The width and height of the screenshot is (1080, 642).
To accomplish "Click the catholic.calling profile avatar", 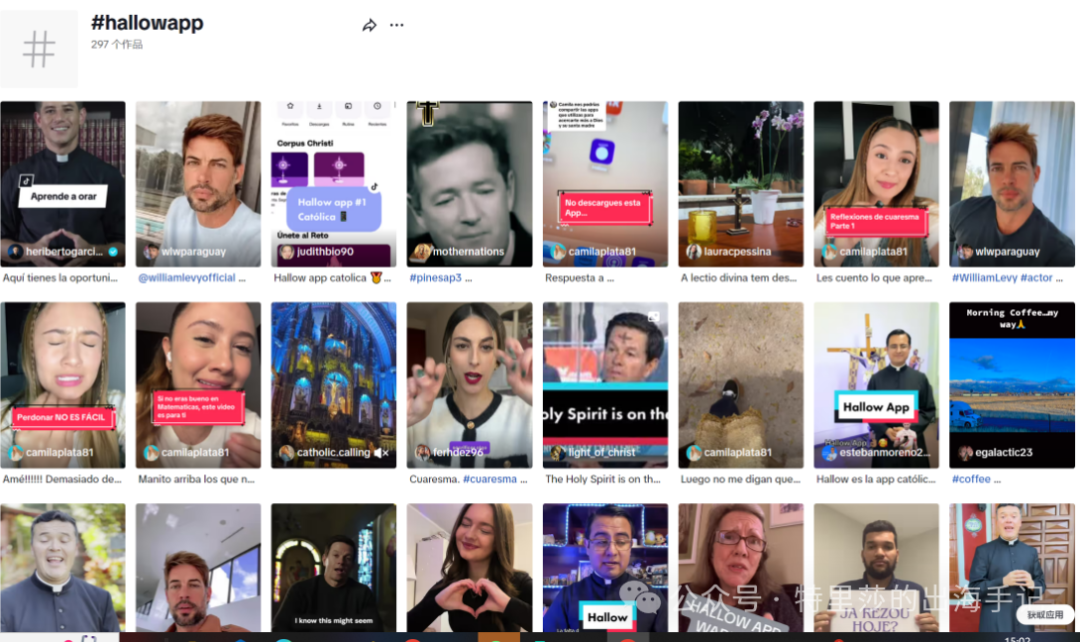I will (287, 453).
